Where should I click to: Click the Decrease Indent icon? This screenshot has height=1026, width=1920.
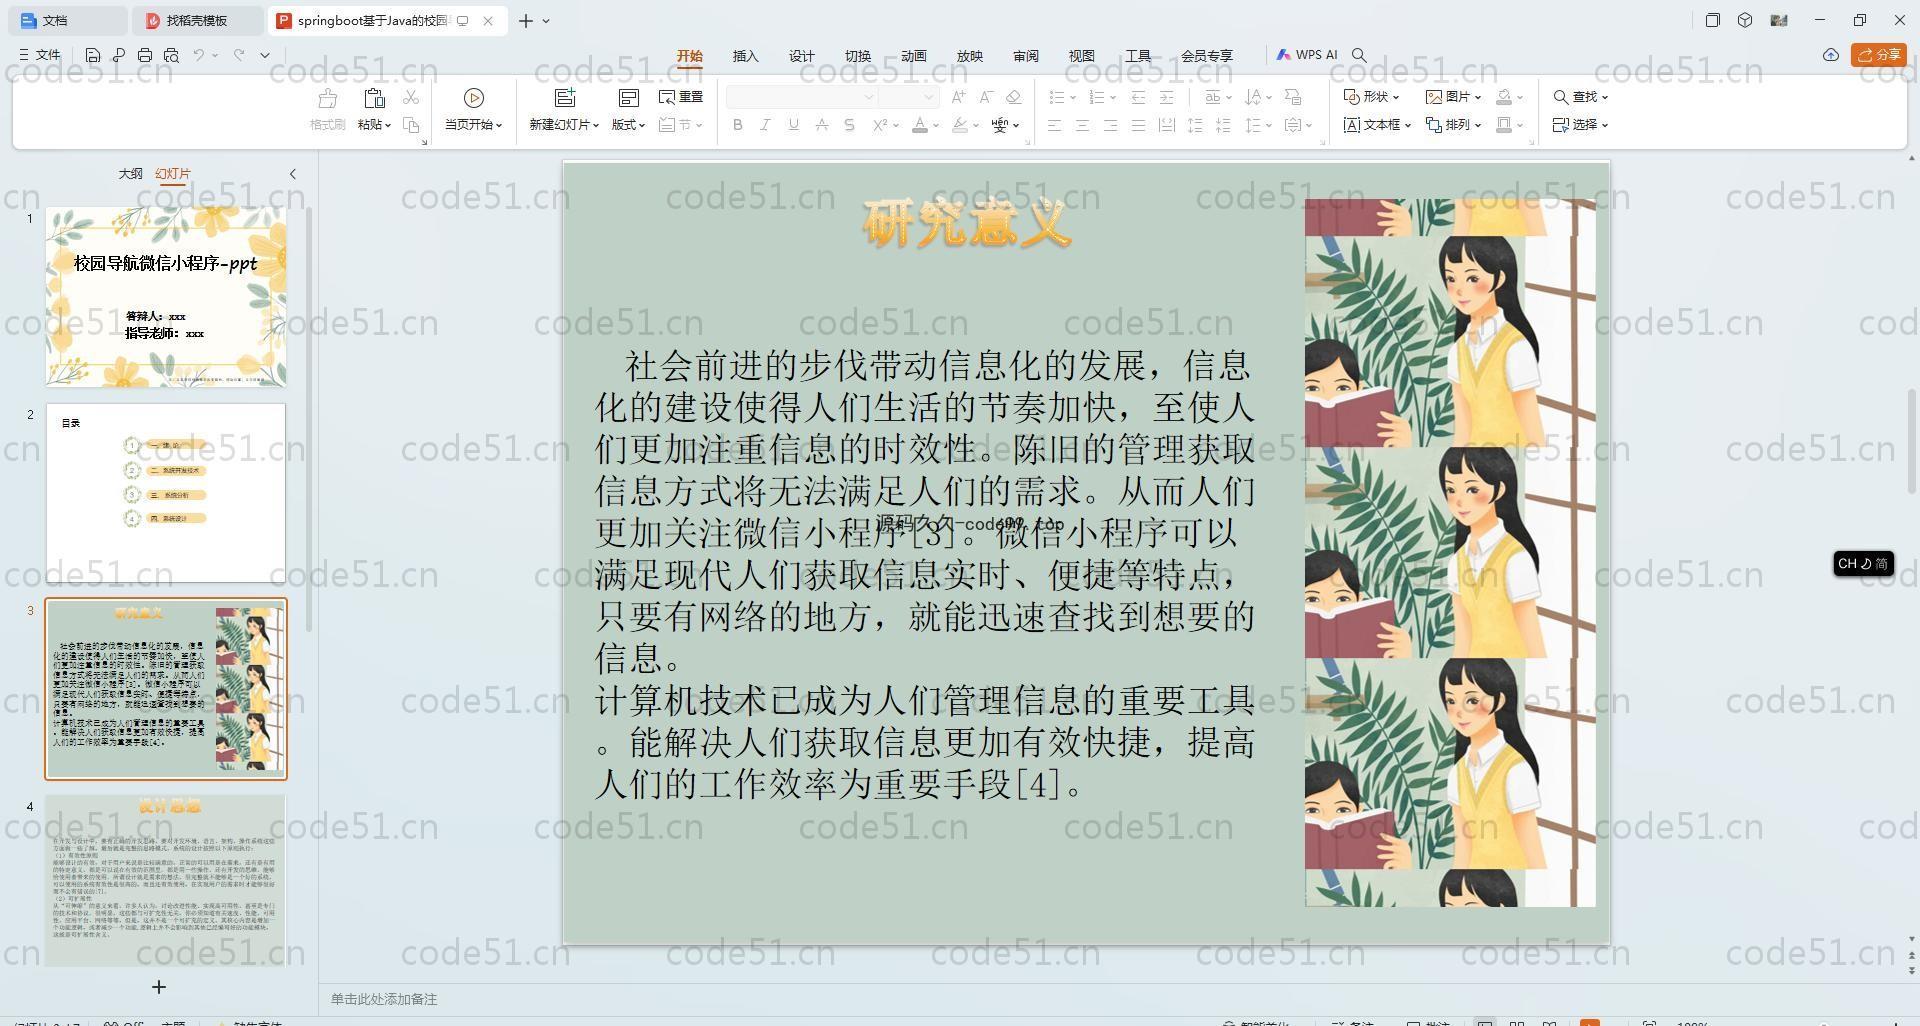[1138, 97]
